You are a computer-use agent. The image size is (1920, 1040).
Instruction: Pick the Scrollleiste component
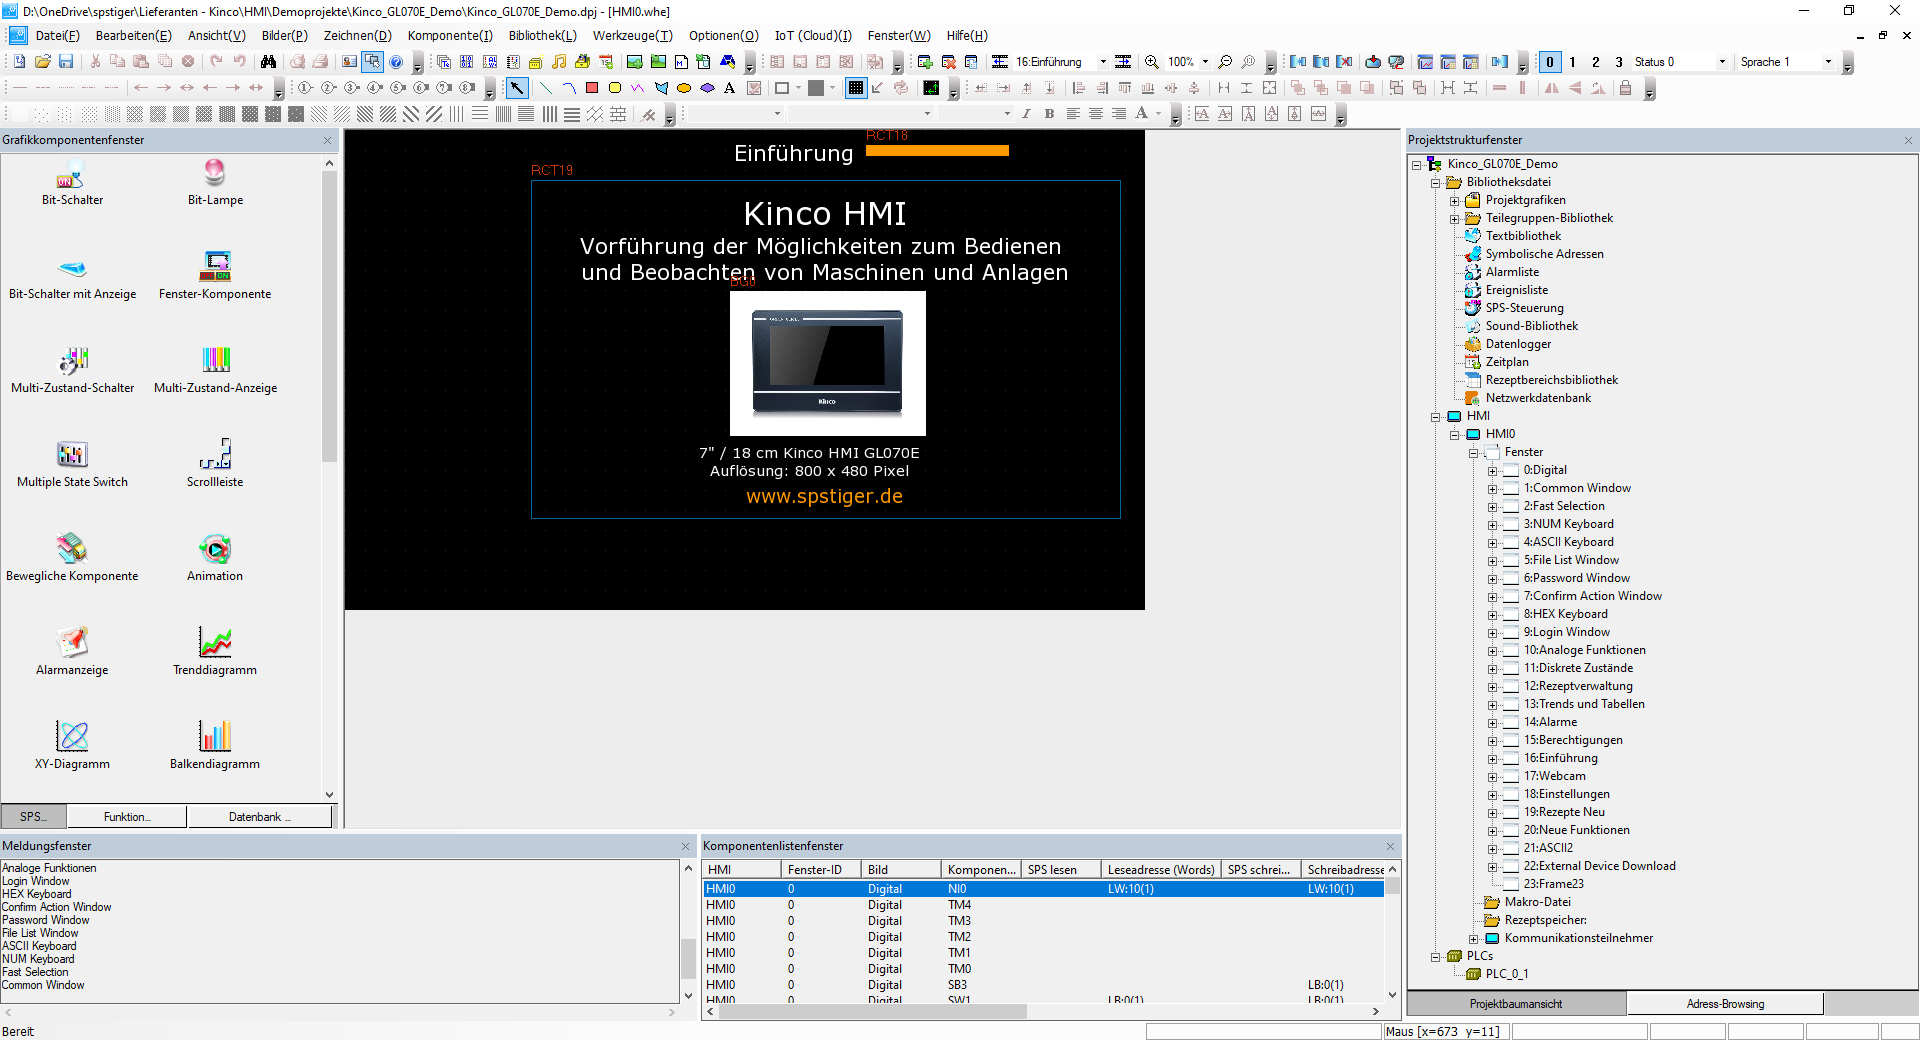click(x=215, y=465)
